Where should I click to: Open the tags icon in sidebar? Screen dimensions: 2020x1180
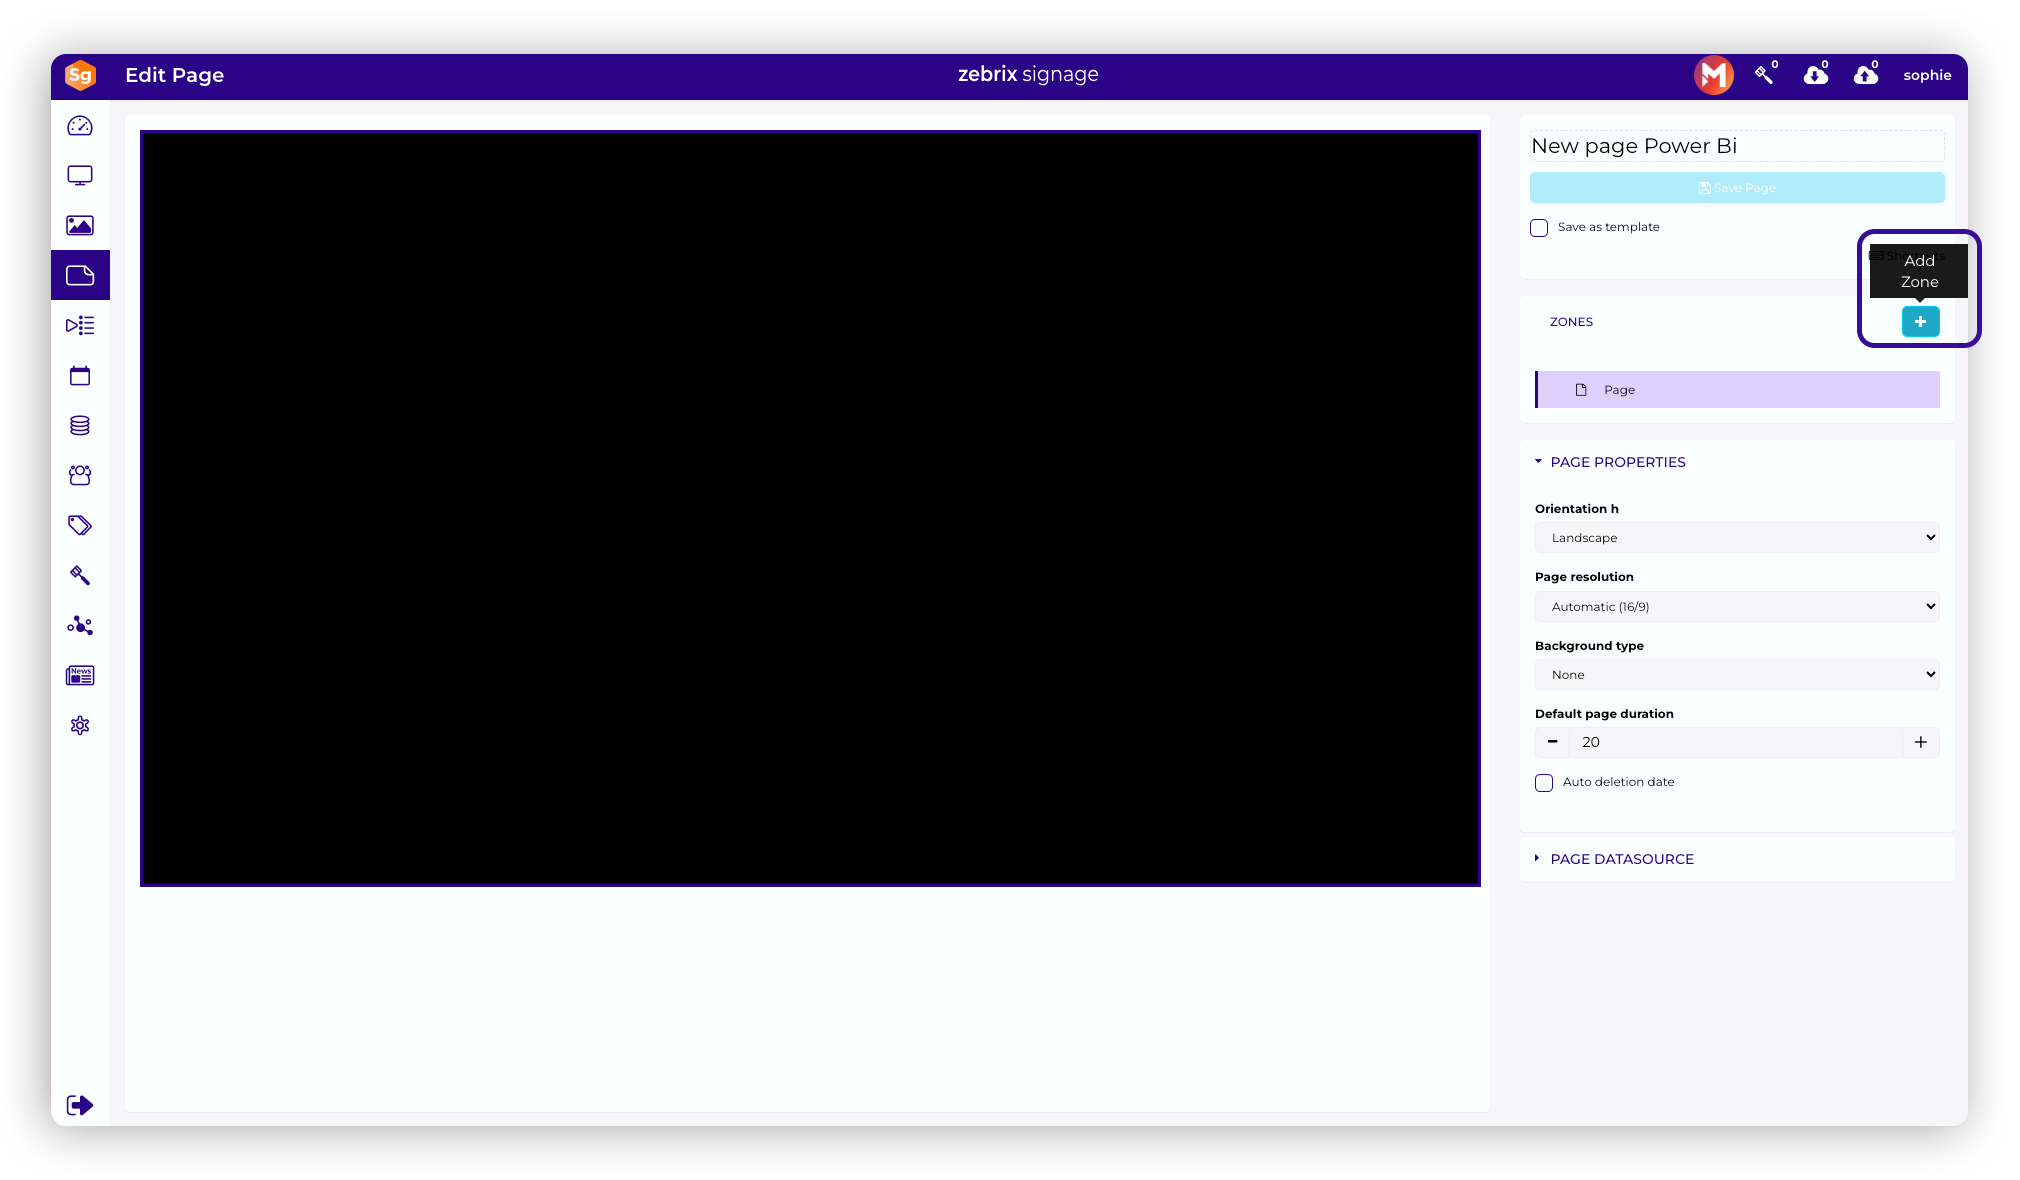[x=80, y=526]
